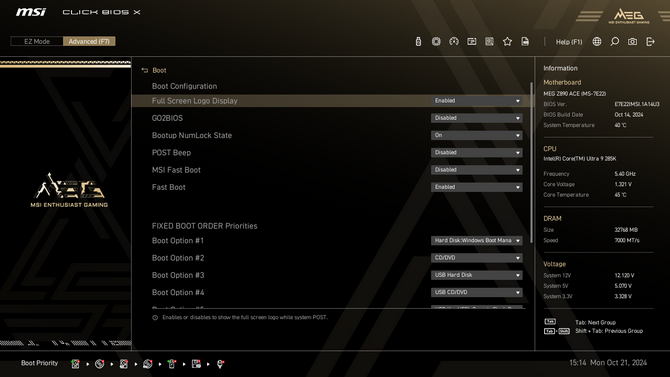Open GO2BIOS dropdown set to Disabled

(476, 118)
